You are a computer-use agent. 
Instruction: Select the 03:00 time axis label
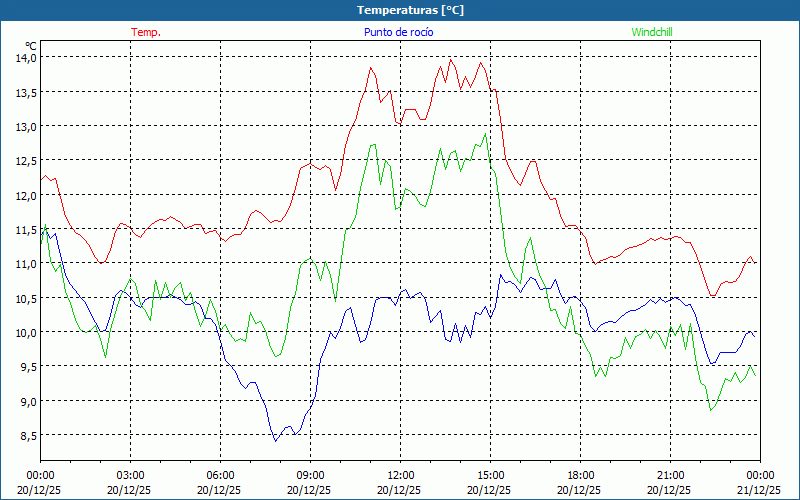pos(131,475)
